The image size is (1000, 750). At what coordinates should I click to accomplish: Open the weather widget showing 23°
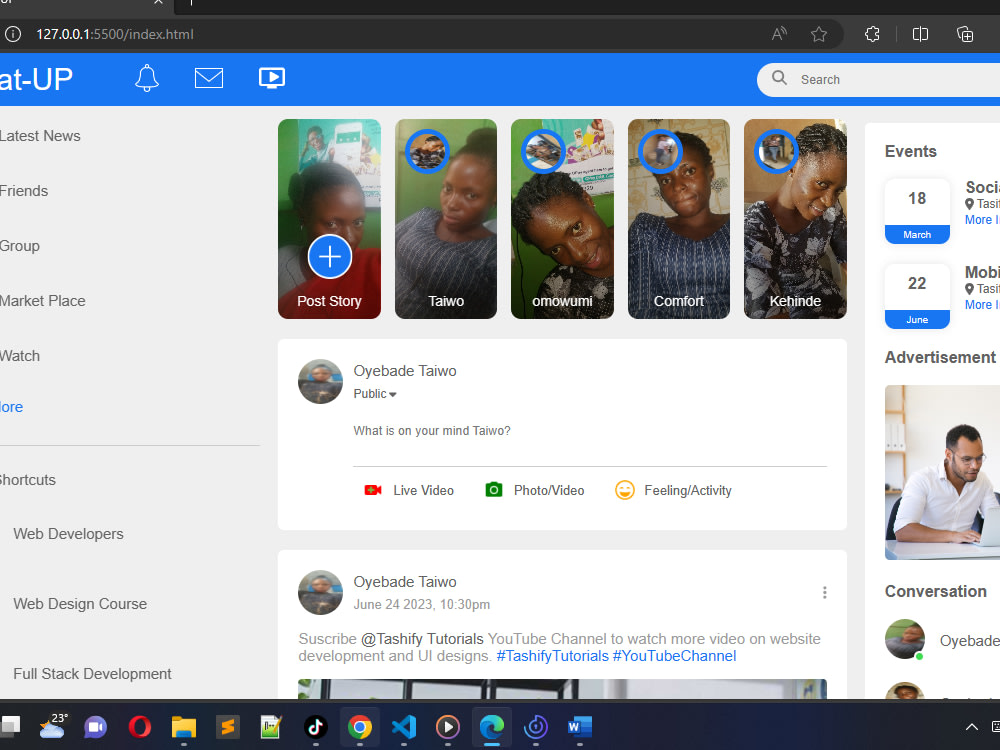(x=53, y=726)
